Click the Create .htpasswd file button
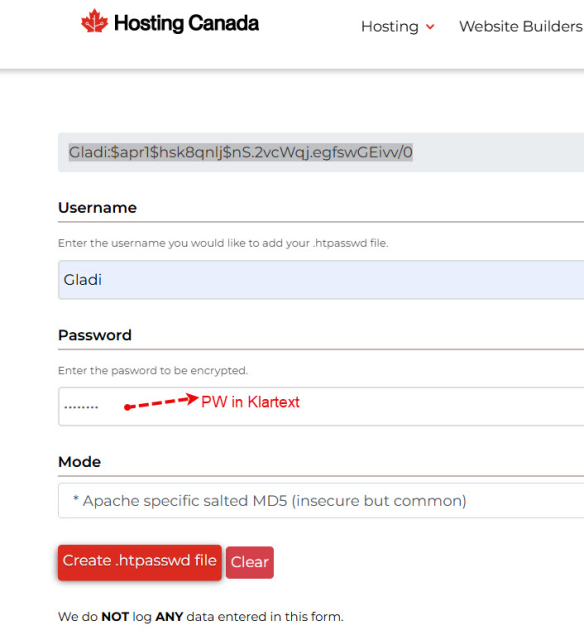584x640 pixels. (140, 562)
